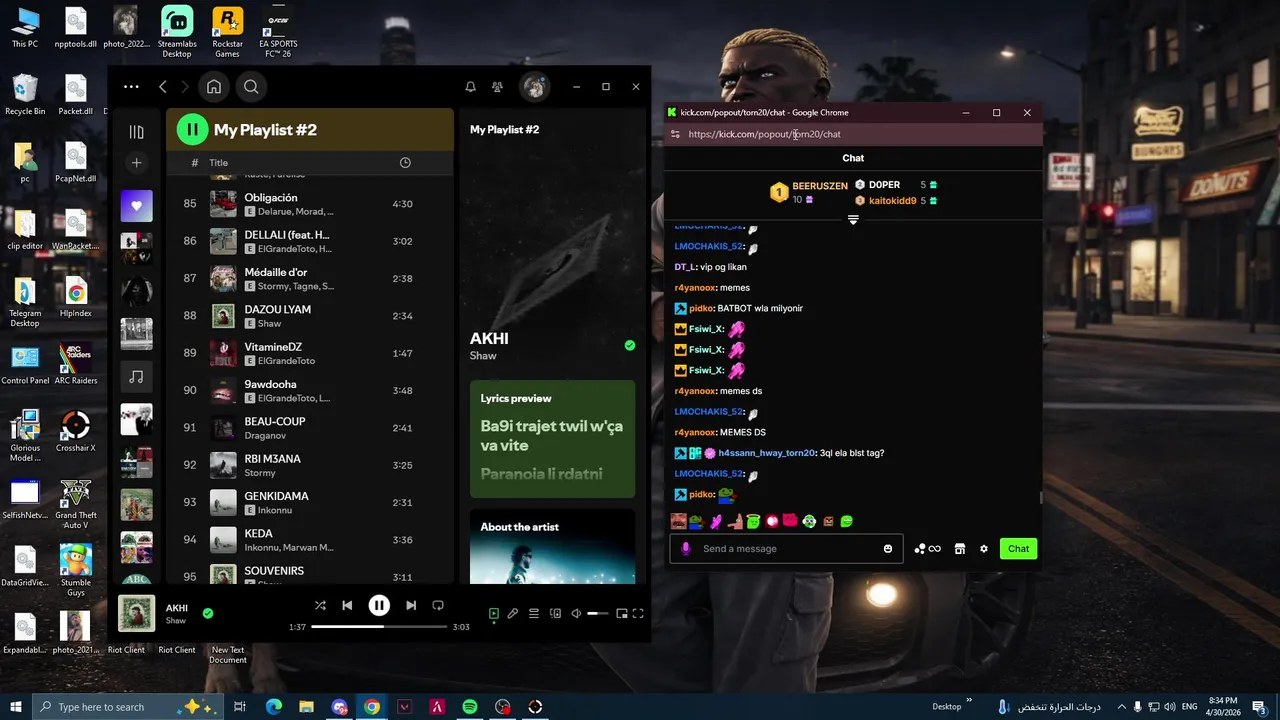Click BEERUSZEN in the chat leaderboard

[820, 186]
